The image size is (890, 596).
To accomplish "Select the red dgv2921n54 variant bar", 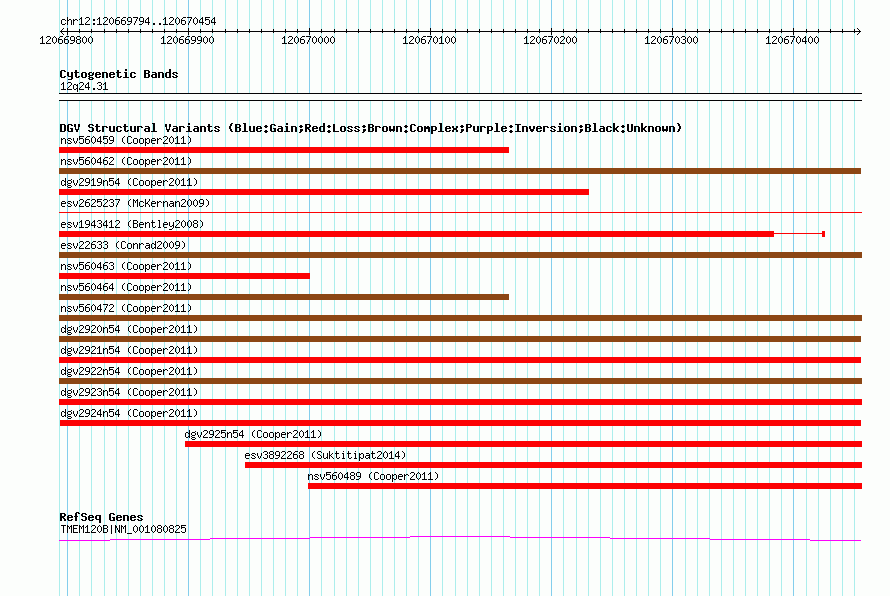I will (x=460, y=360).
